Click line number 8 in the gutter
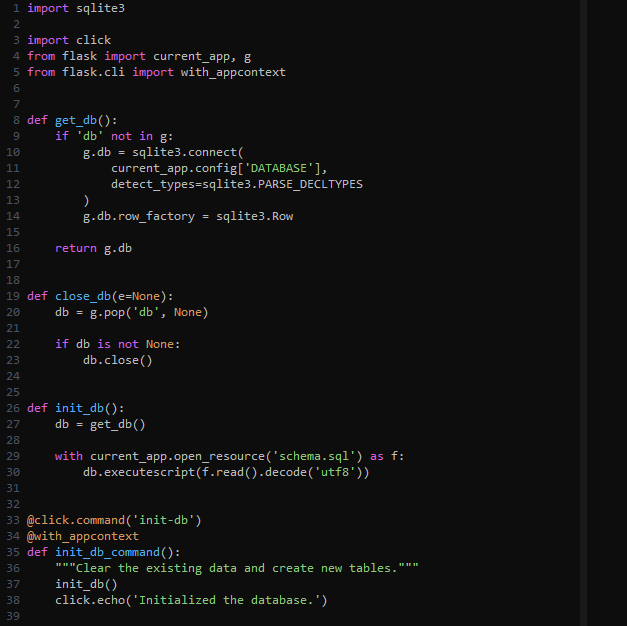 [x=16, y=120]
